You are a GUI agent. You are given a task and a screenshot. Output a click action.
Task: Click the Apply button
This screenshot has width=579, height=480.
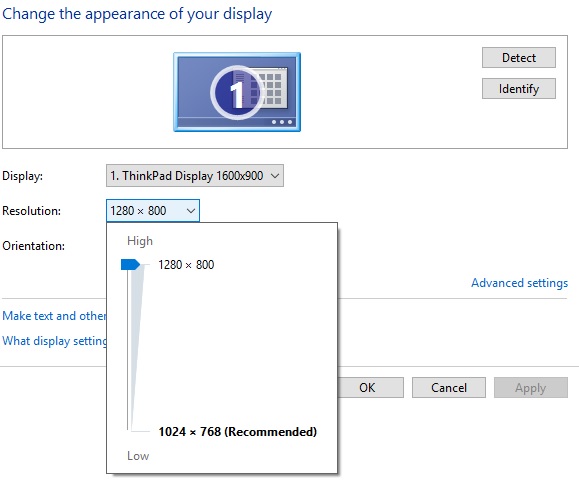(x=531, y=387)
